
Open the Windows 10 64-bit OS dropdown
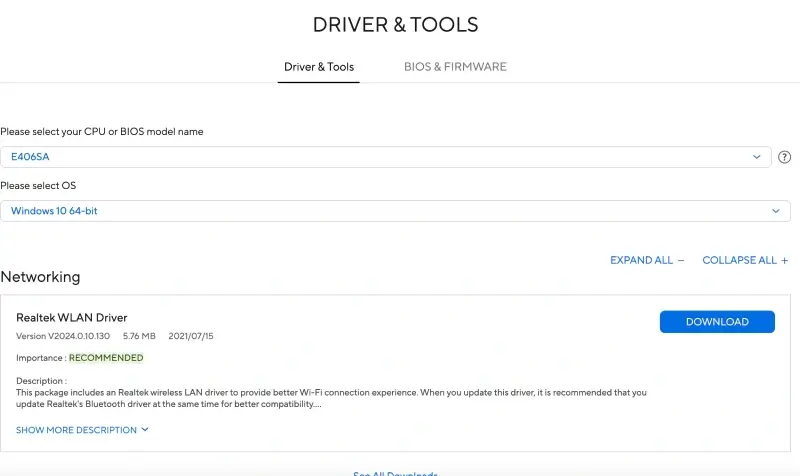[395, 211]
